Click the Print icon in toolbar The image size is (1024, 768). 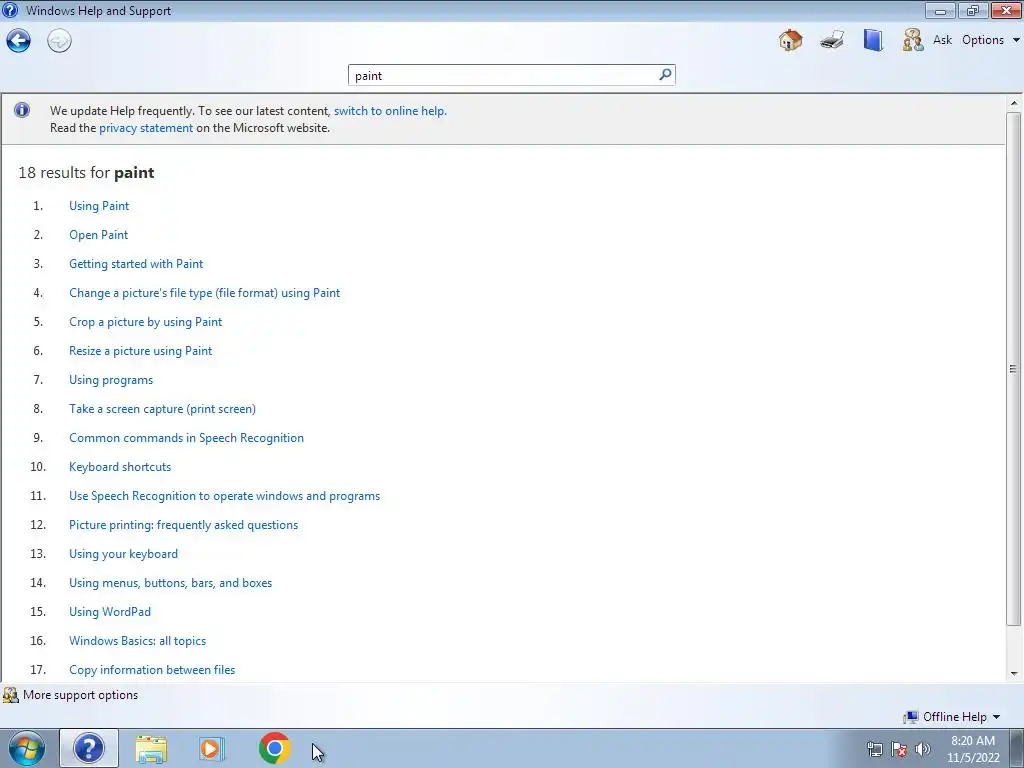[x=832, y=40]
